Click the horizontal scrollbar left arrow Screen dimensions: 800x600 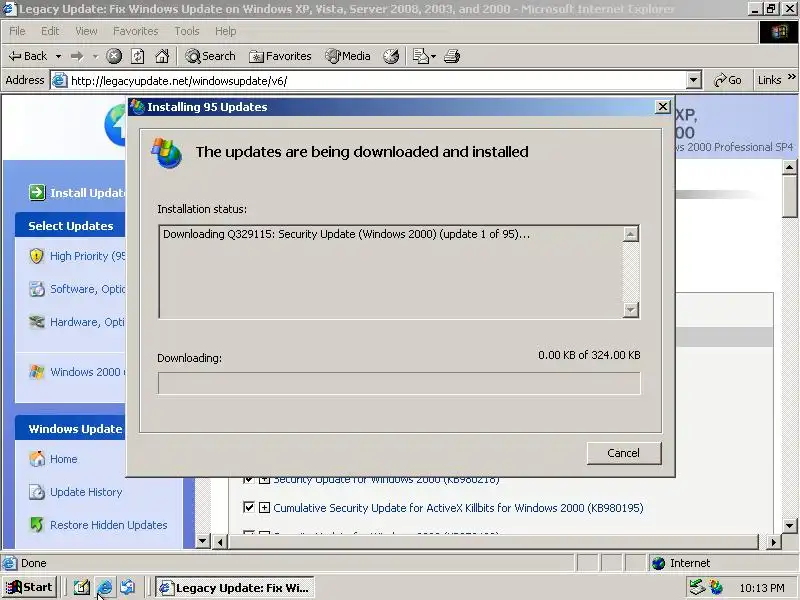point(220,542)
